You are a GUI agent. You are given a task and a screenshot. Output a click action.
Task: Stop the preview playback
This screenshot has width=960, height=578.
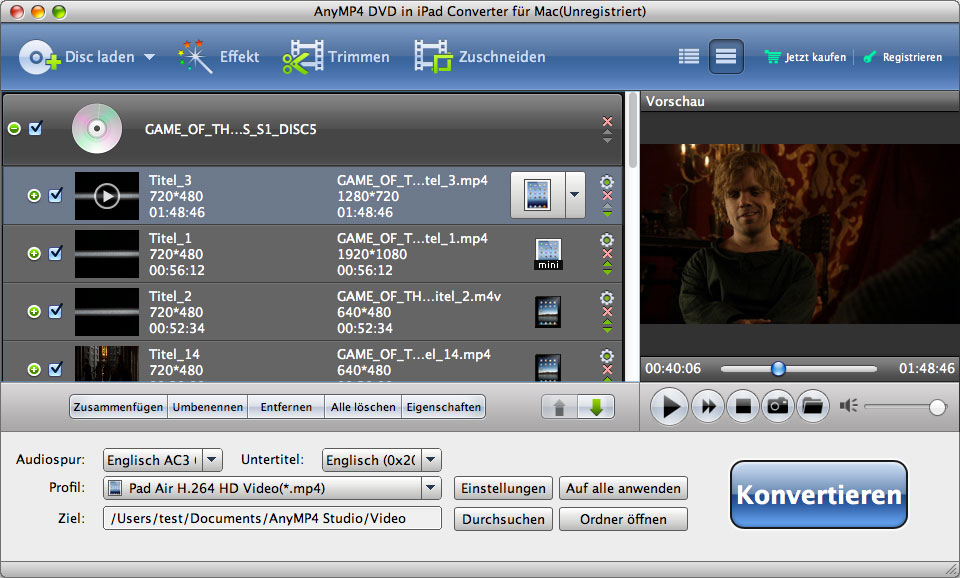point(743,406)
